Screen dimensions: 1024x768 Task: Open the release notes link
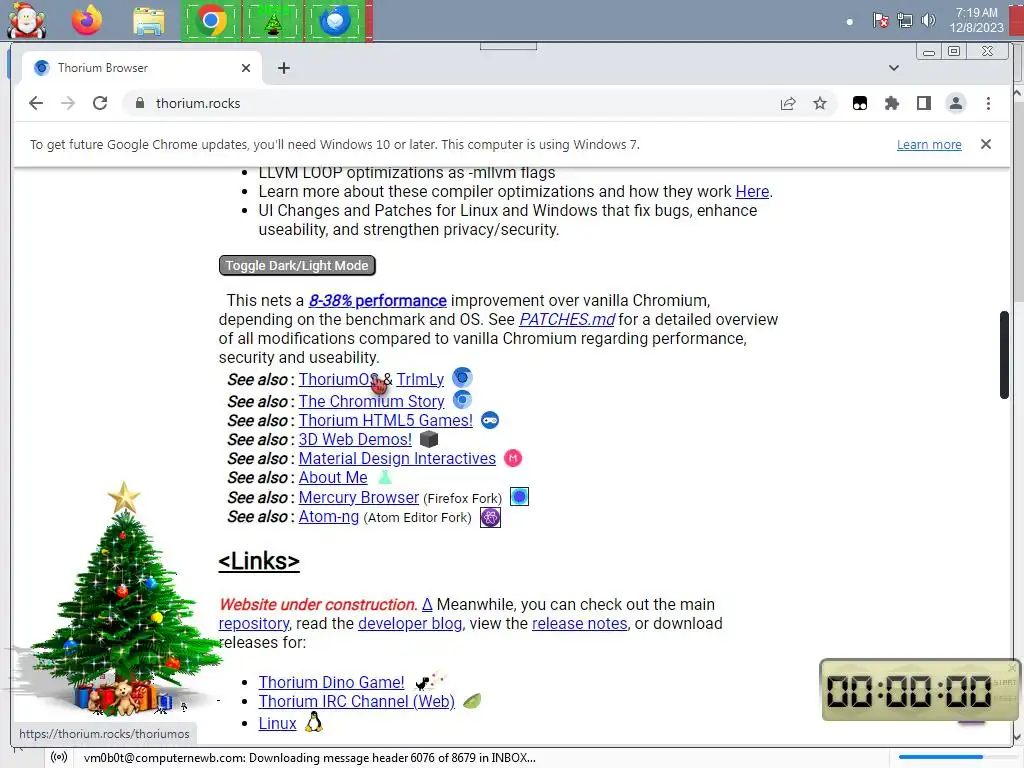(579, 624)
